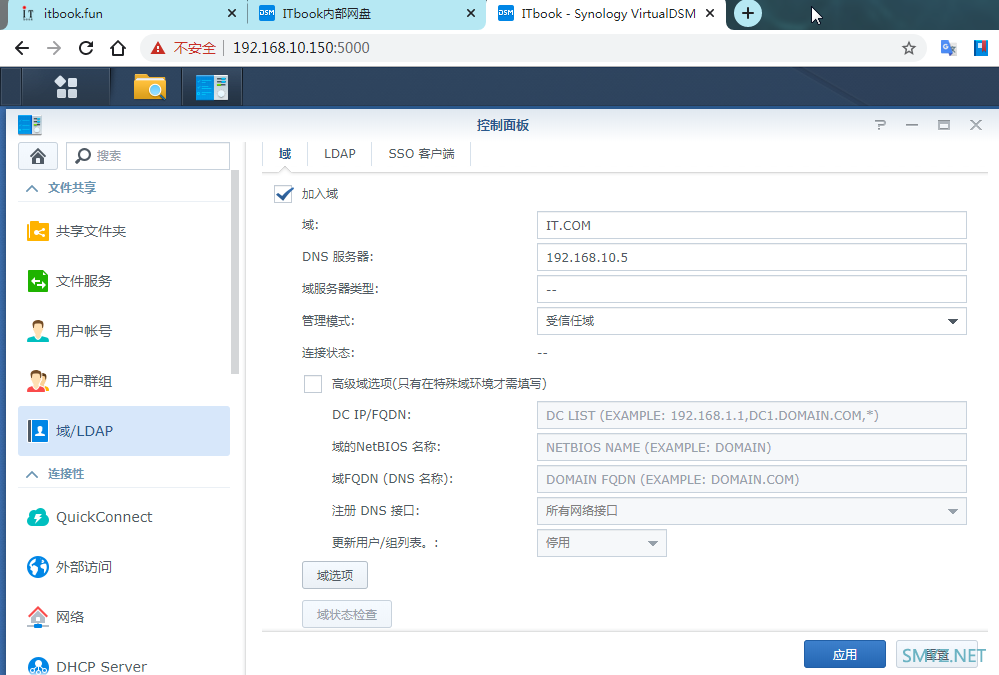Open 用户群组 user groups
This screenshot has width=999, height=675.
click(x=84, y=381)
